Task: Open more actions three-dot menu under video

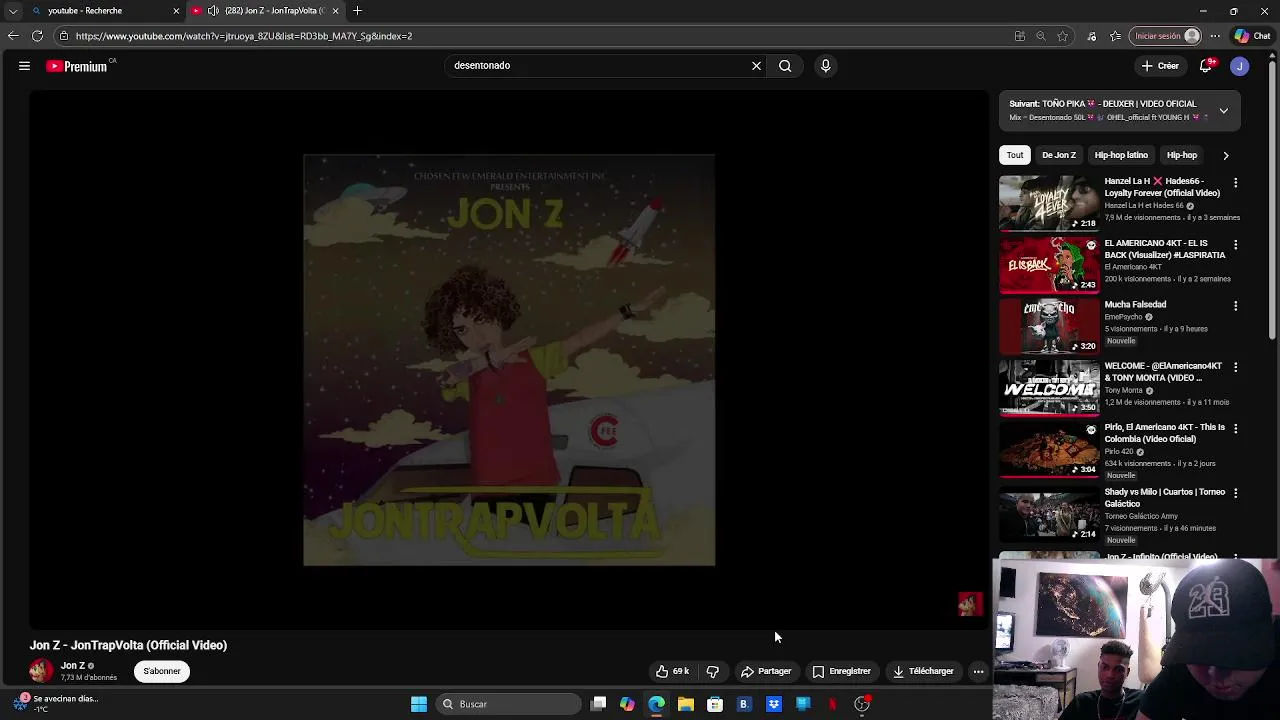Action: [x=978, y=671]
